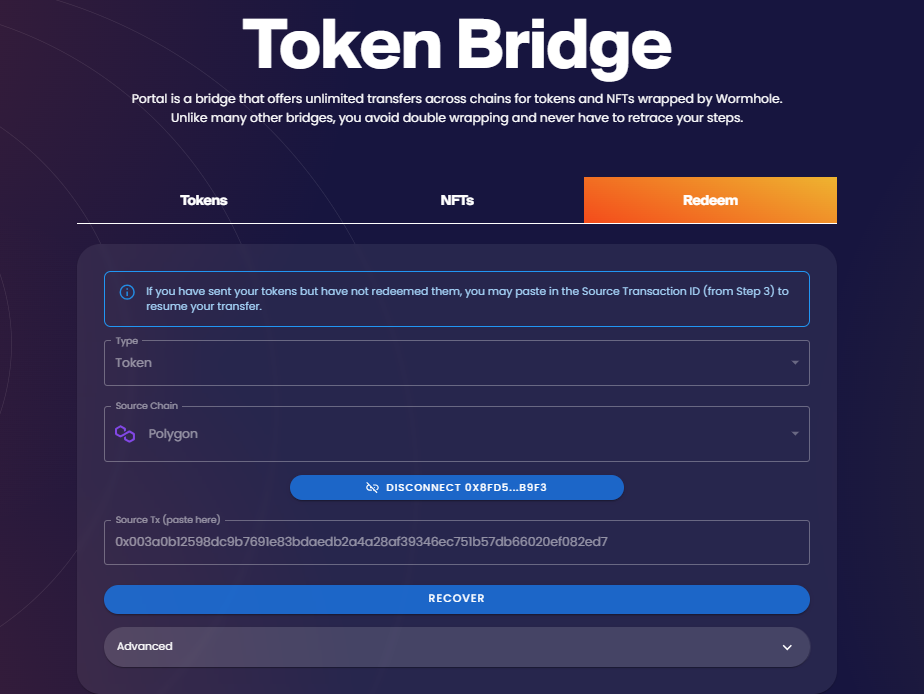The height and width of the screenshot is (694, 924).
Task: Click the "Source Tx (paste here)" field label
Action: pyautogui.click(x=168, y=520)
